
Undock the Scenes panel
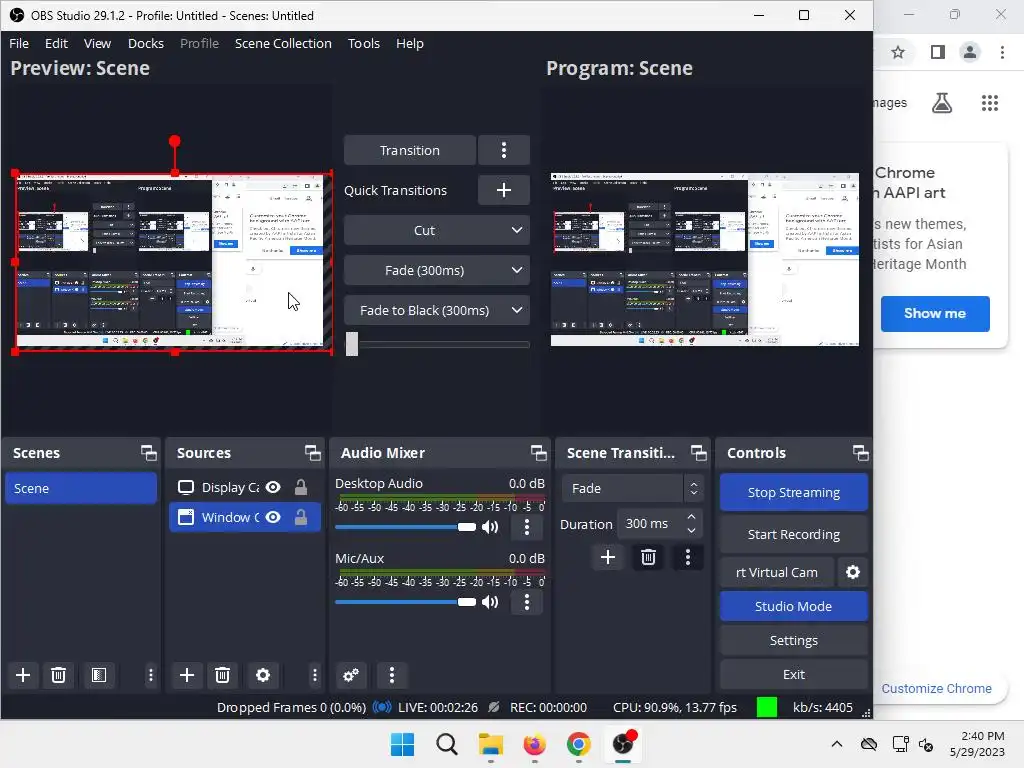click(149, 453)
